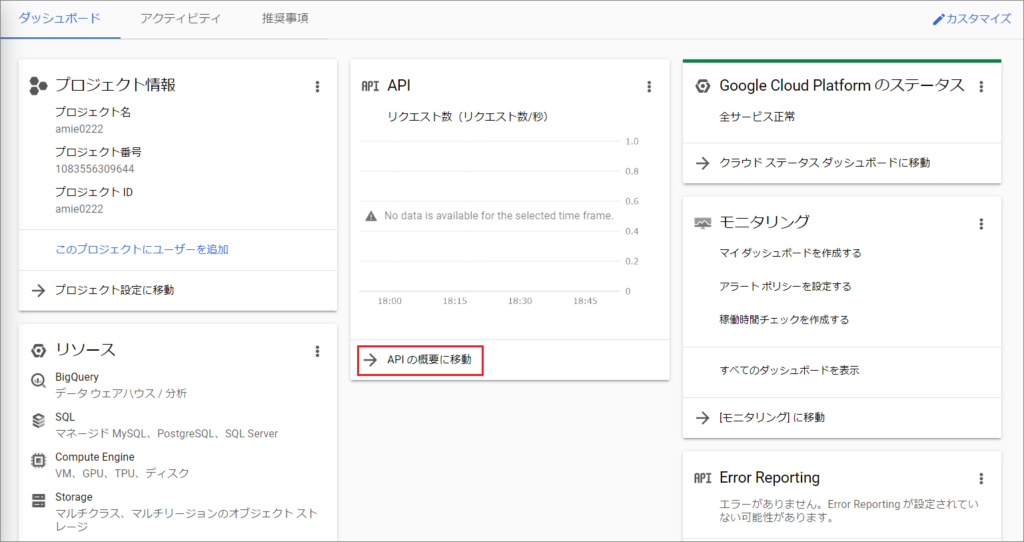Screen dimensions: 1024x542
Task: Open モニタリング card three-dot menu
Action: (981, 224)
